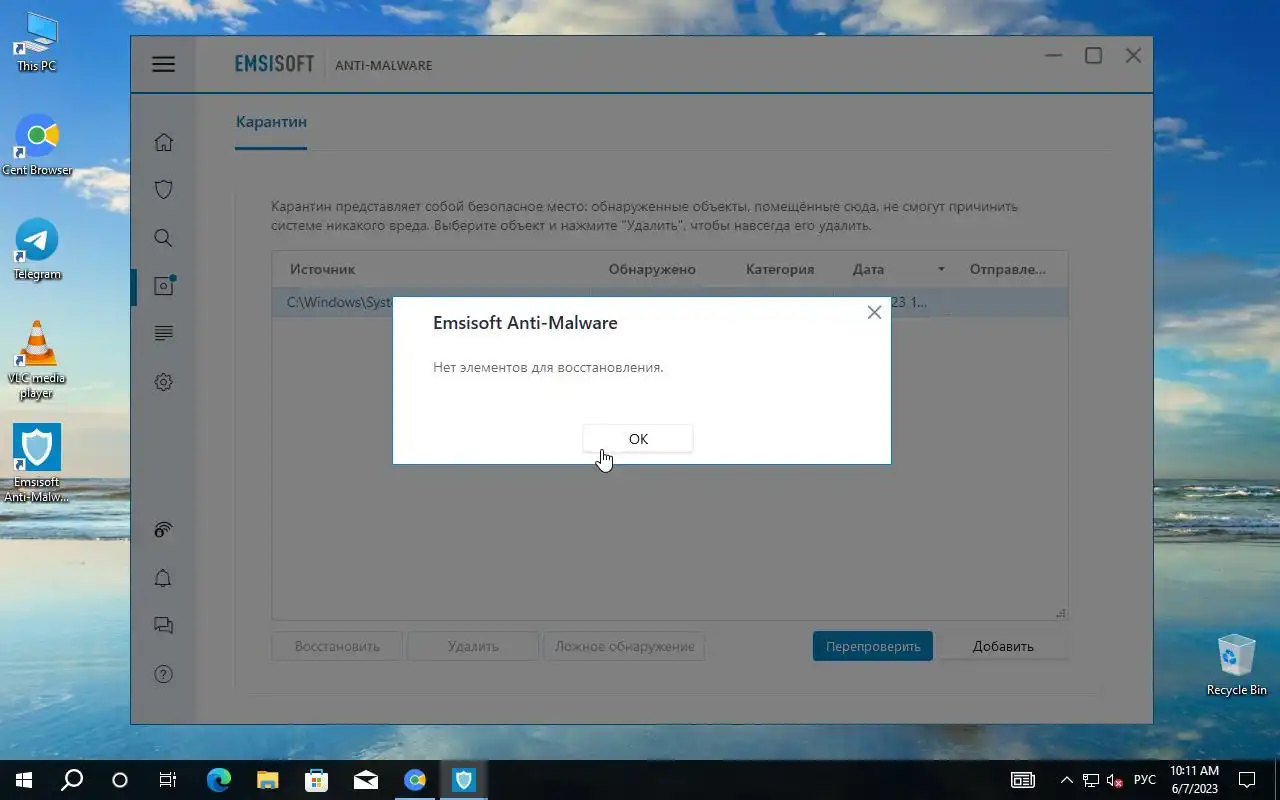This screenshot has width=1280, height=800.
Task: Launch Microsoft Edge from taskbar
Action: 218,780
